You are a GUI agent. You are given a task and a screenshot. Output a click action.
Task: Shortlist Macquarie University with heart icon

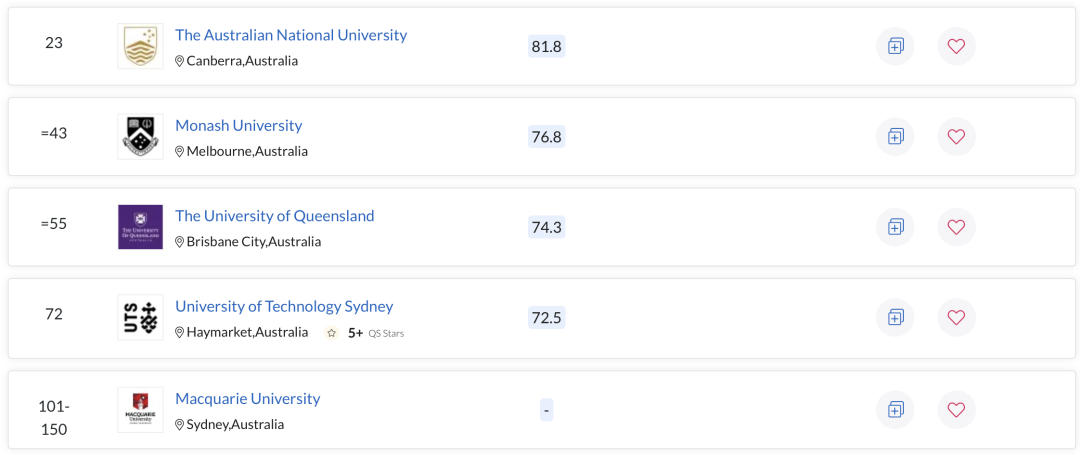pyautogui.click(x=956, y=410)
